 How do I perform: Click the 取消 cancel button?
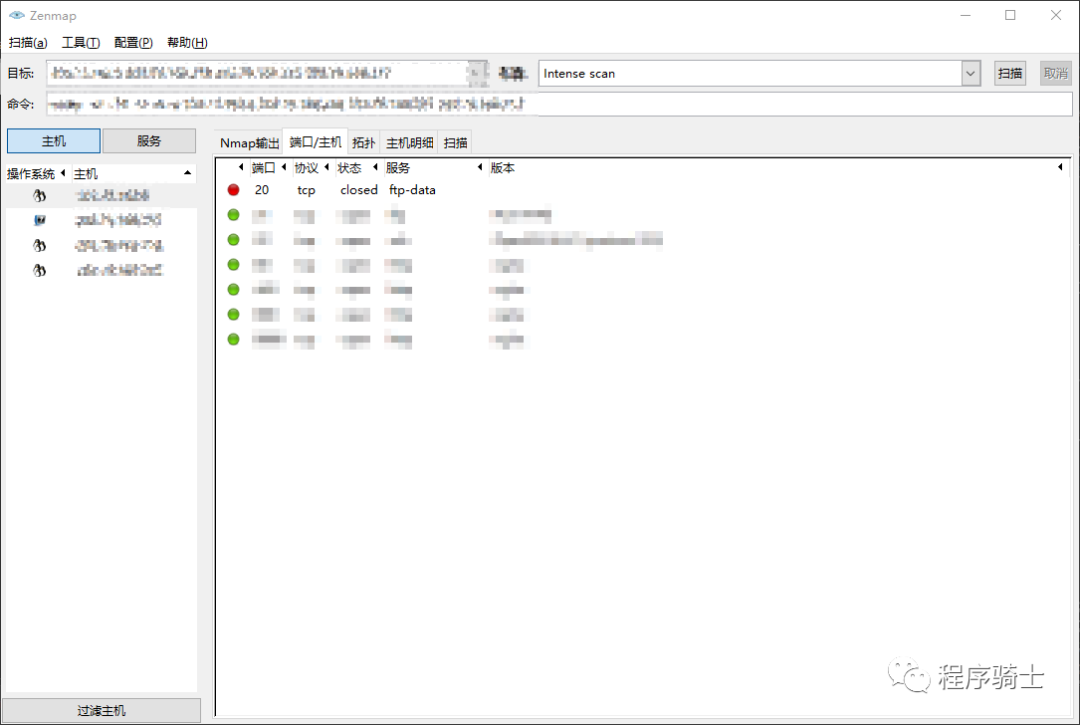[x=1055, y=73]
